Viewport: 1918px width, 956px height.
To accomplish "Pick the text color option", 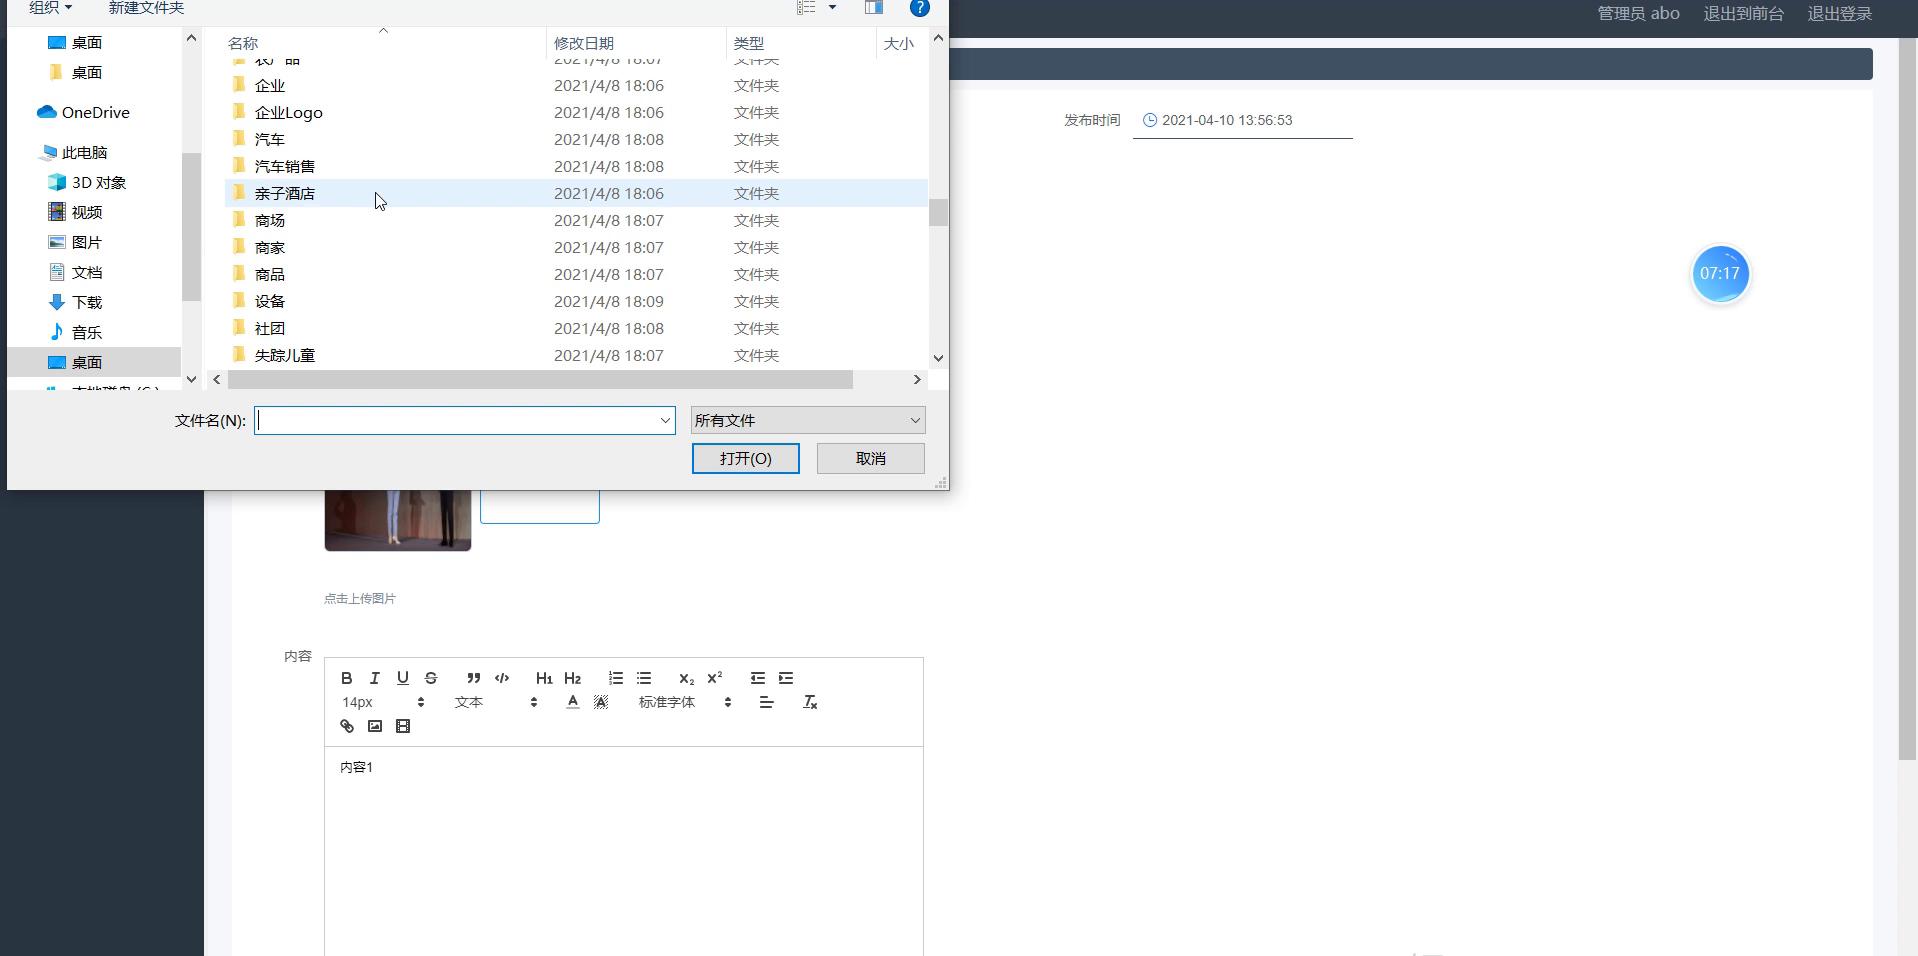I will [x=573, y=702].
